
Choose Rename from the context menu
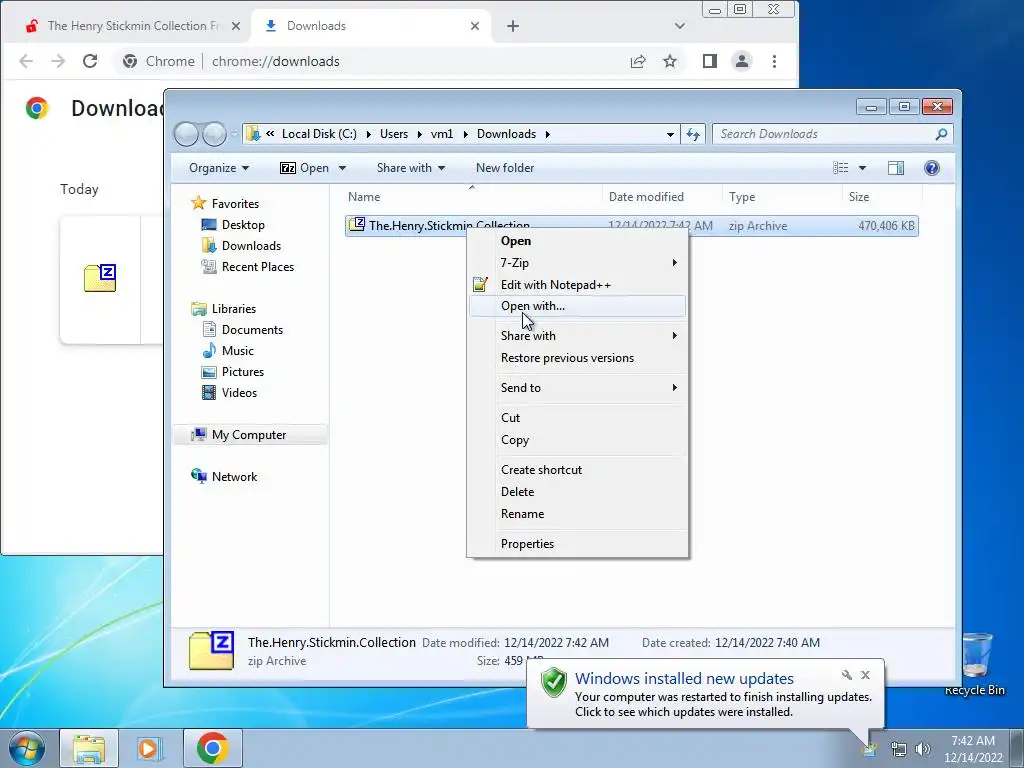[x=577, y=514]
